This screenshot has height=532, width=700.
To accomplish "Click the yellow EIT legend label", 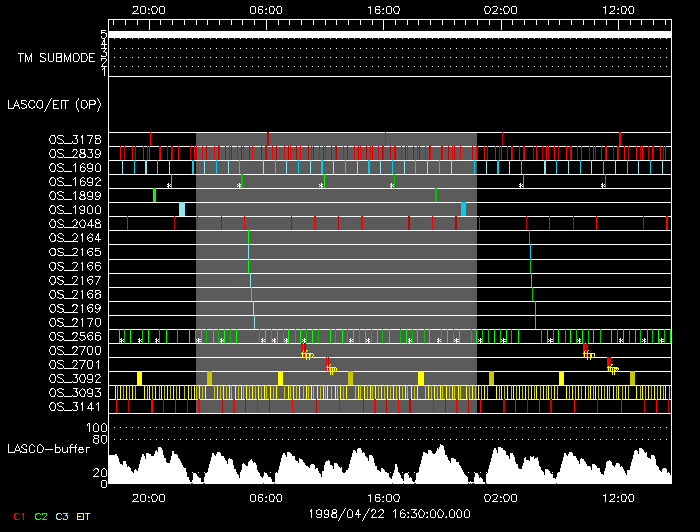I will coord(83,517).
